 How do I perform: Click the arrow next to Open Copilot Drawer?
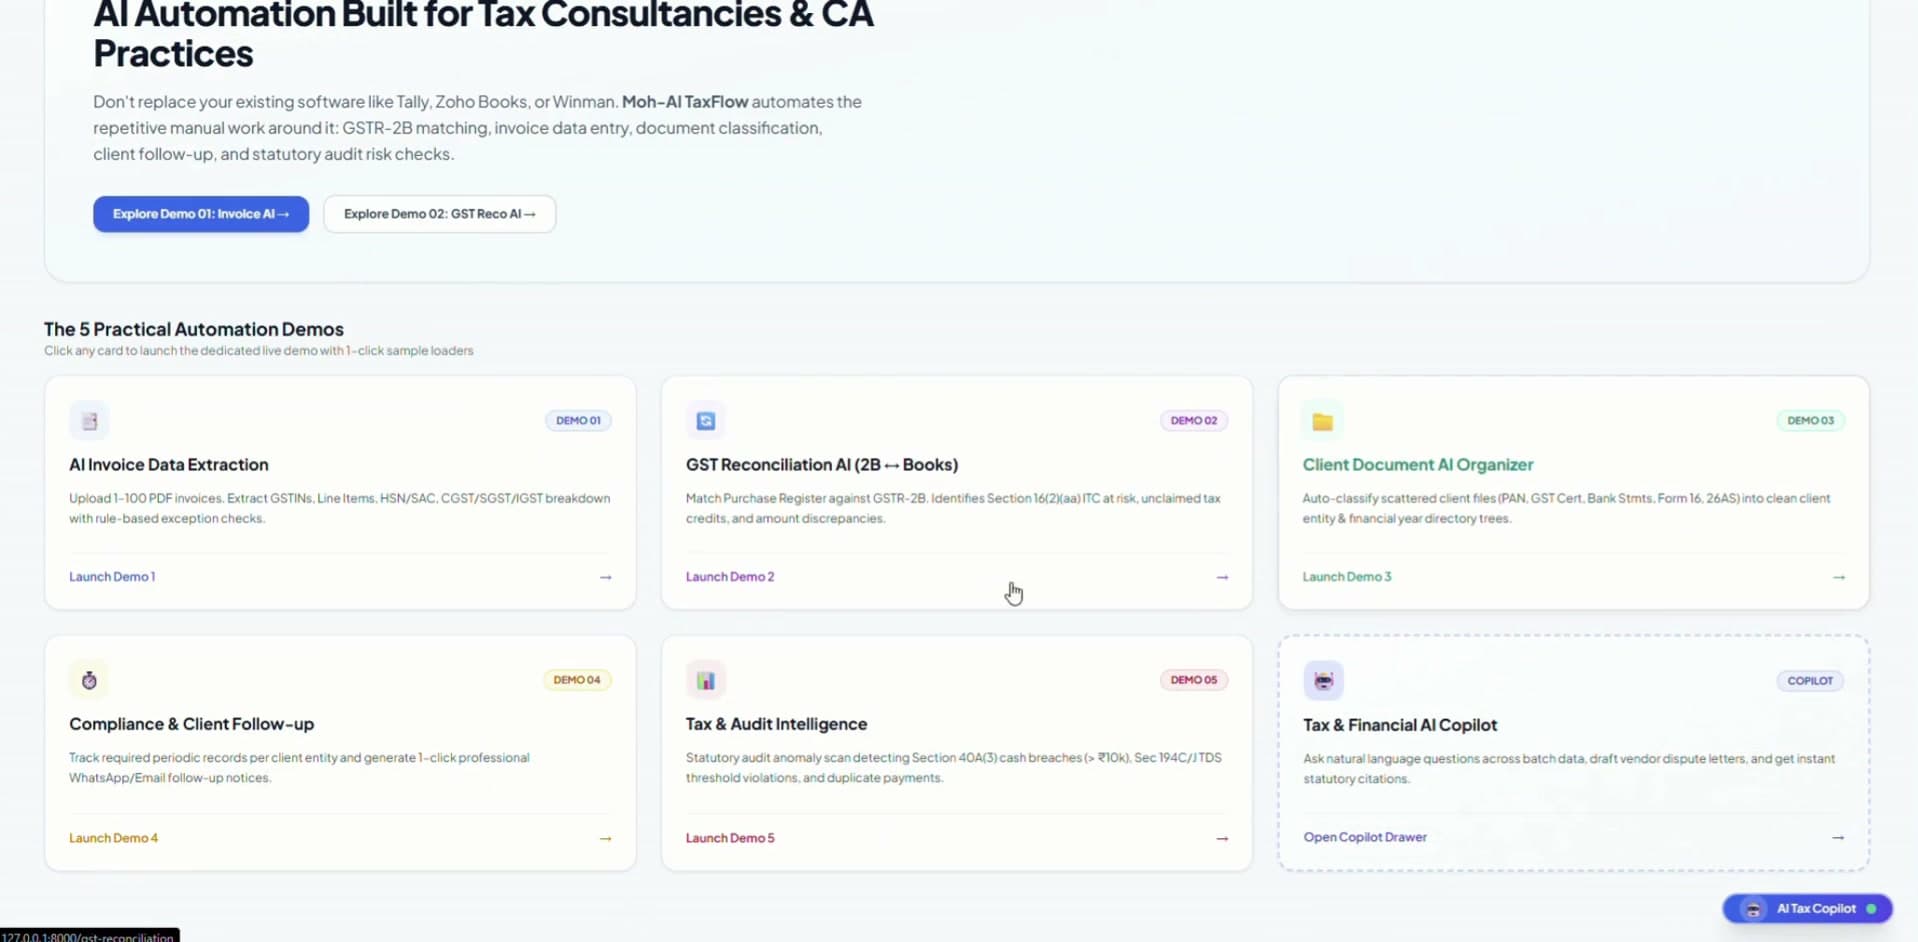point(1838,837)
